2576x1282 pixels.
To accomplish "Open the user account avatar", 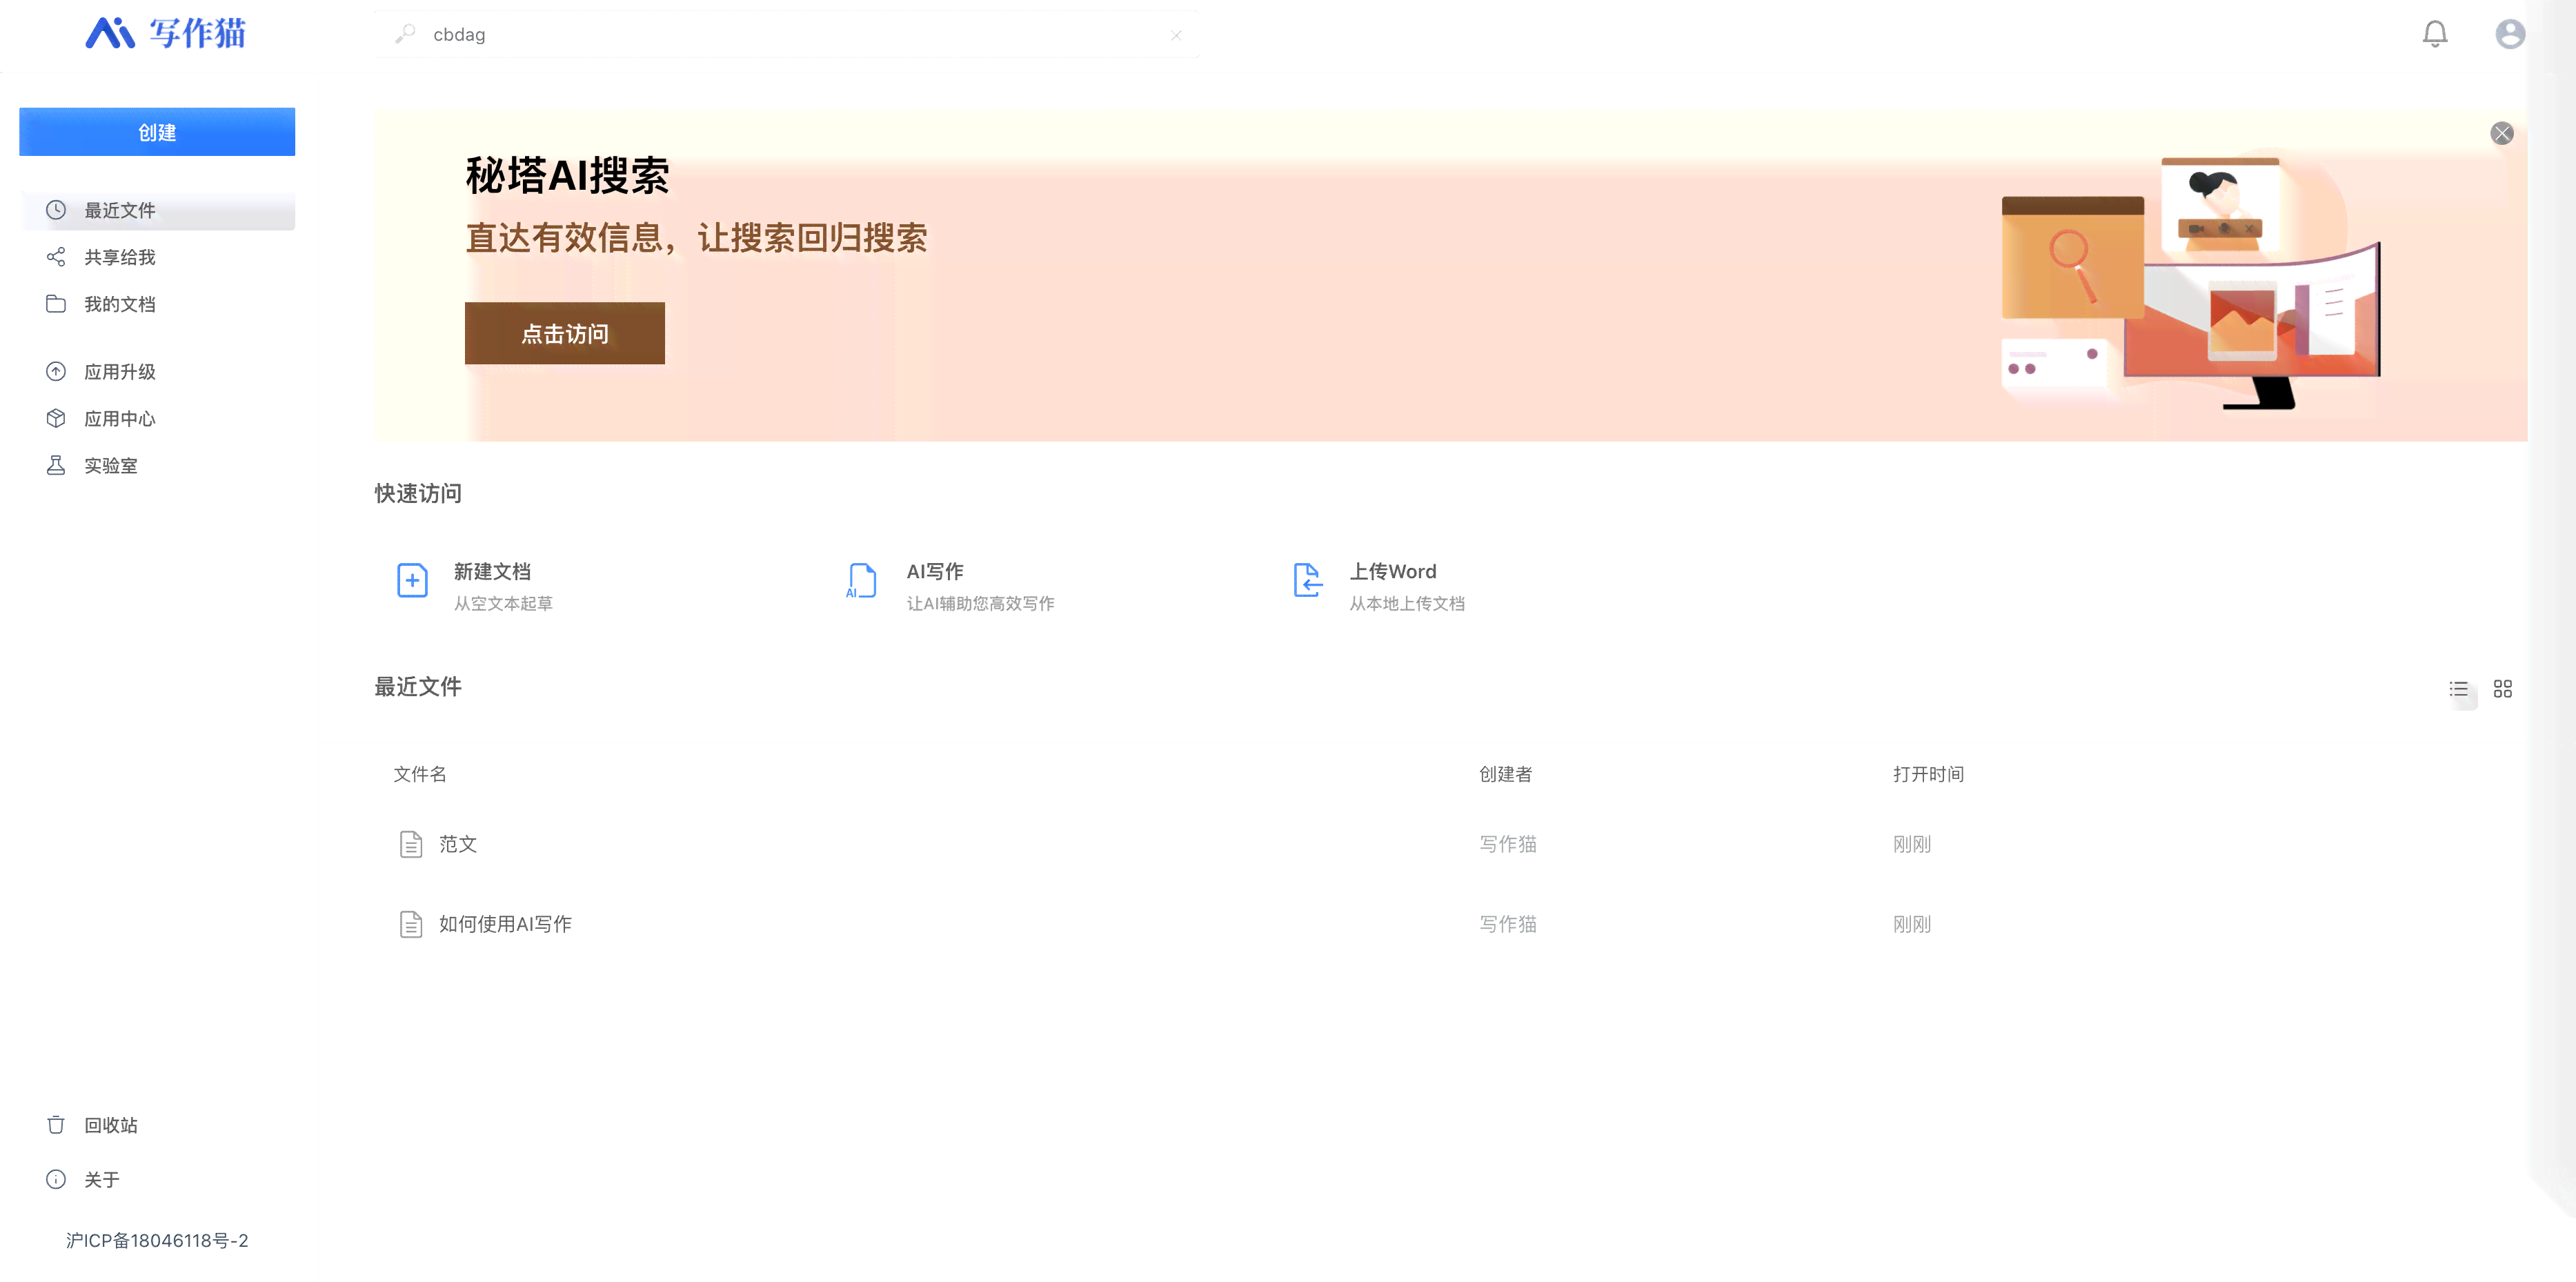I will [x=2509, y=34].
